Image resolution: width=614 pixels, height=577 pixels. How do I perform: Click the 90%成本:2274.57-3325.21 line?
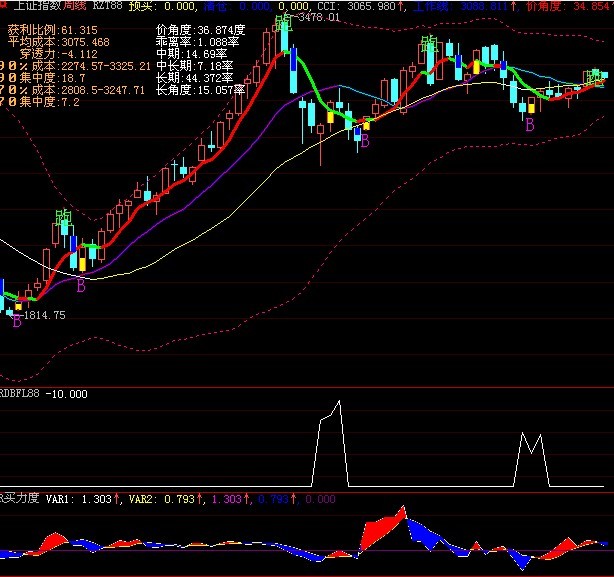pos(75,66)
